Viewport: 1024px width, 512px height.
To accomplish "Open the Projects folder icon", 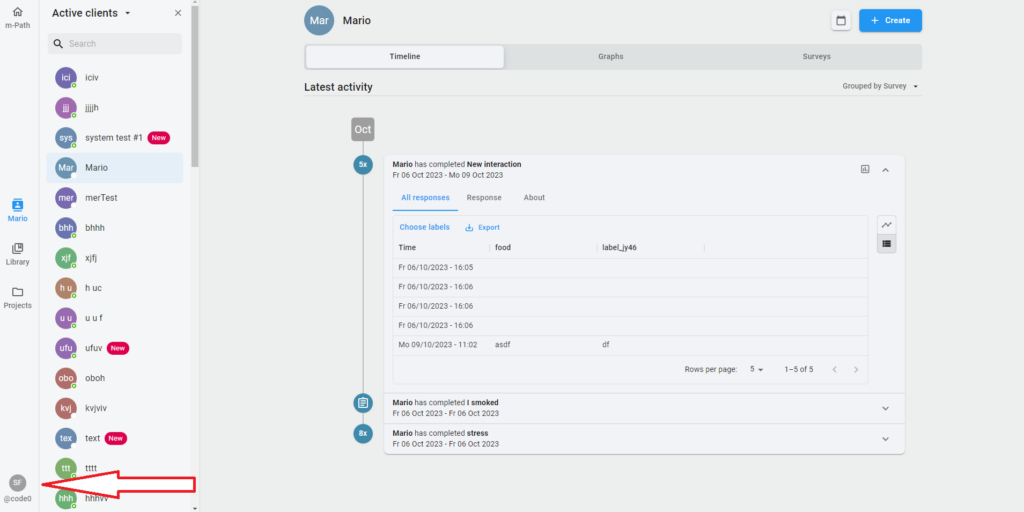I will [17, 292].
